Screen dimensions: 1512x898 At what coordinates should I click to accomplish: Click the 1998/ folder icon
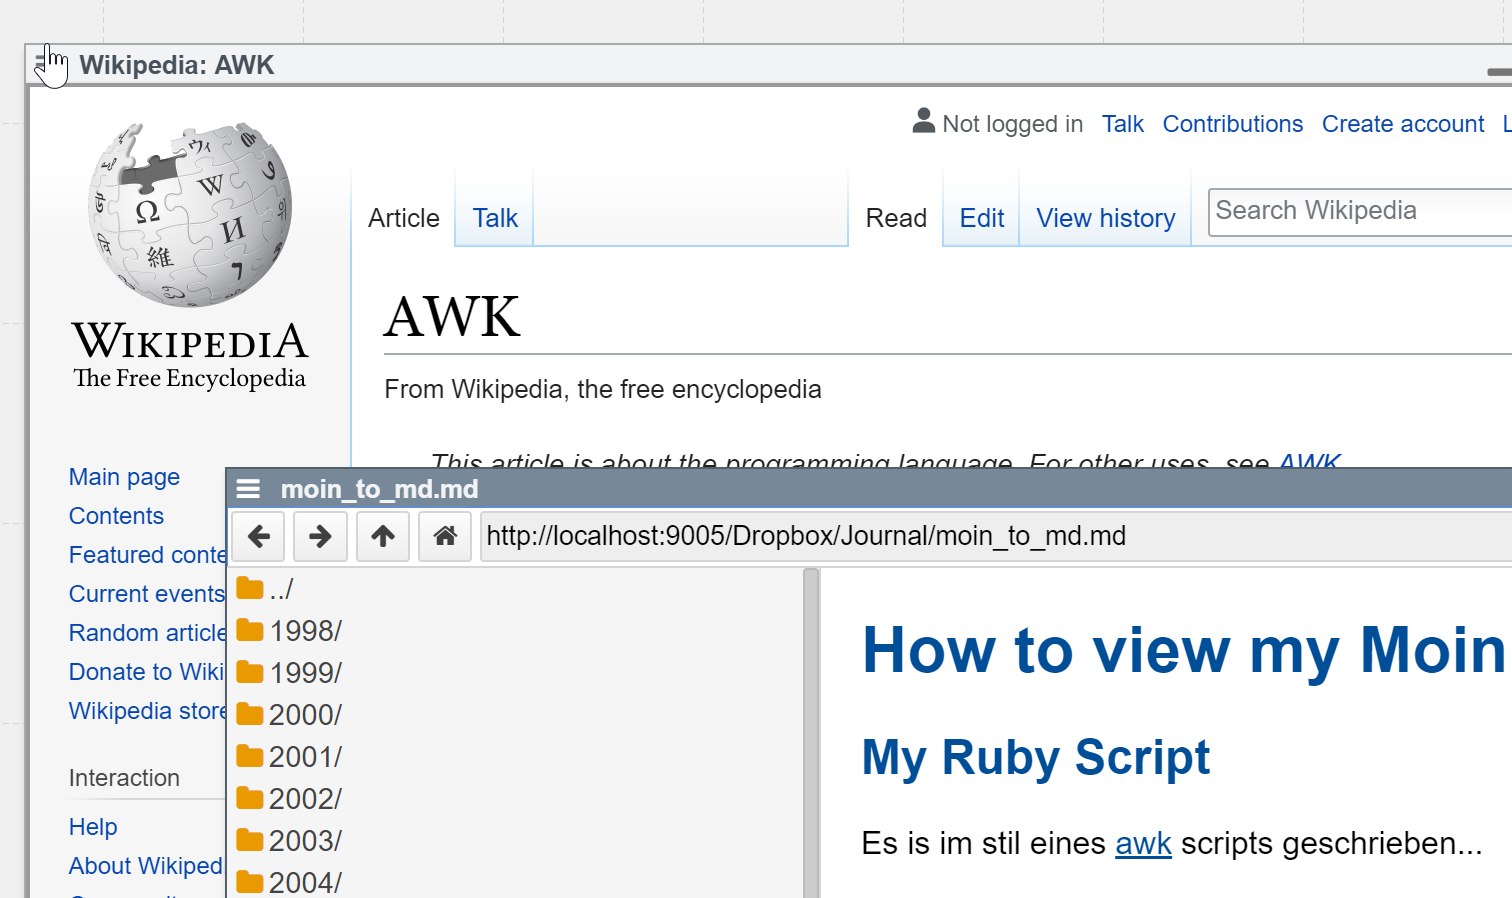point(250,631)
